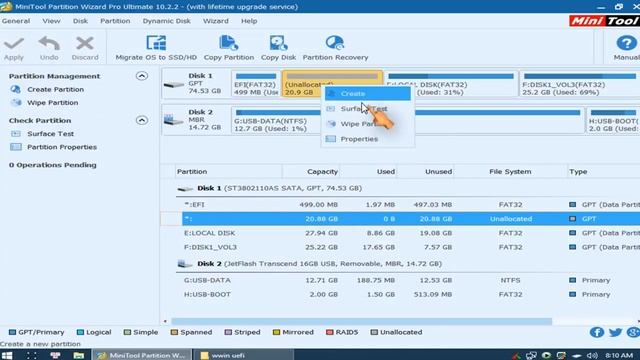Click the Type column header
The width and height of the screenshot is (640, 360).
point(603,172)
